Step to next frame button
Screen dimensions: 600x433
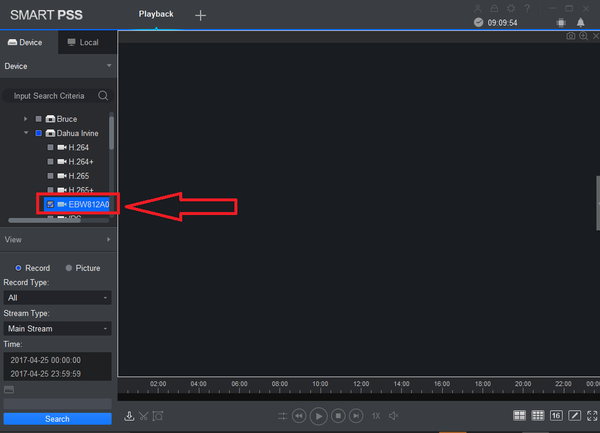tap(356, 416)
